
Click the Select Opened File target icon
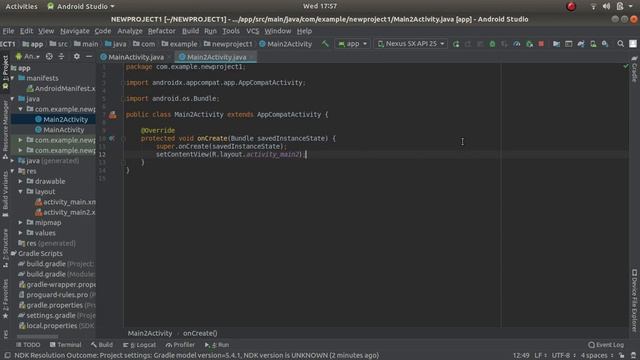tap(49, 57)
